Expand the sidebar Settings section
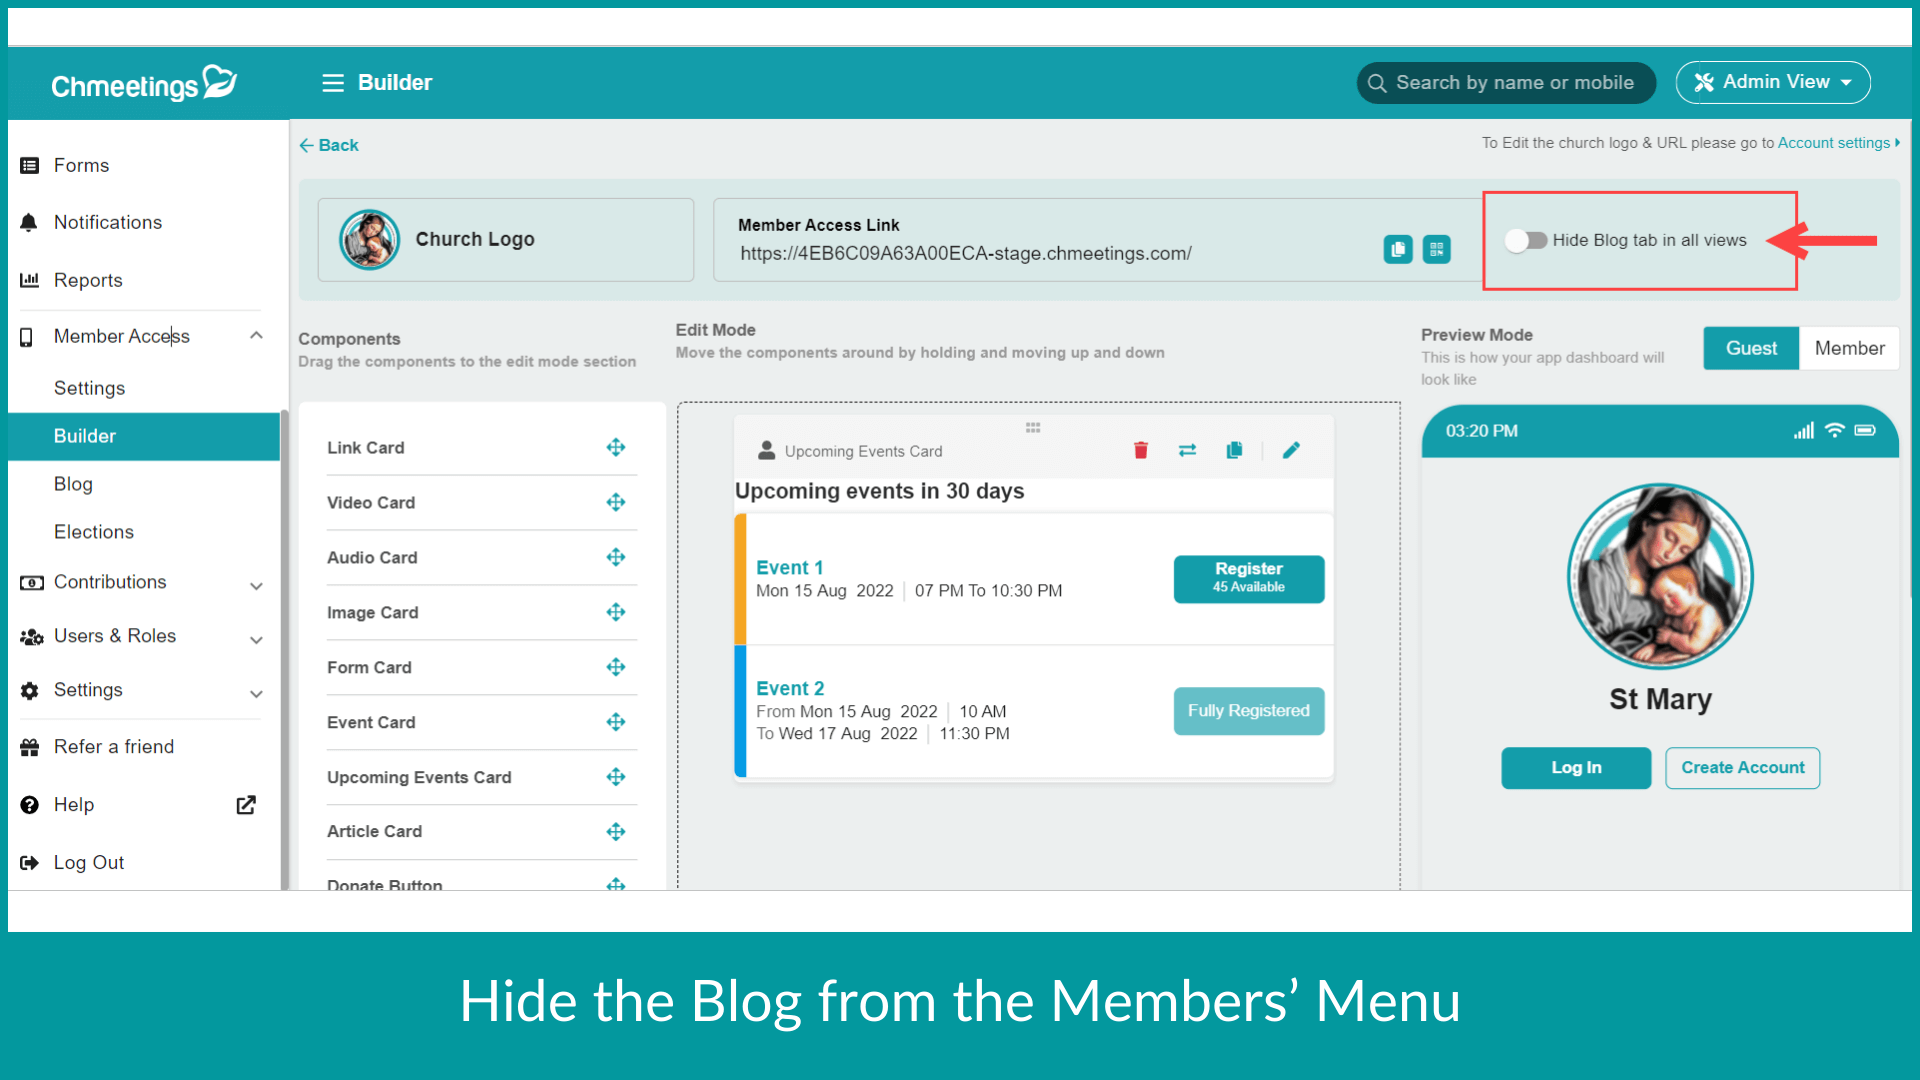Viewport: 1920px width, 1080px height. (256, 694)
